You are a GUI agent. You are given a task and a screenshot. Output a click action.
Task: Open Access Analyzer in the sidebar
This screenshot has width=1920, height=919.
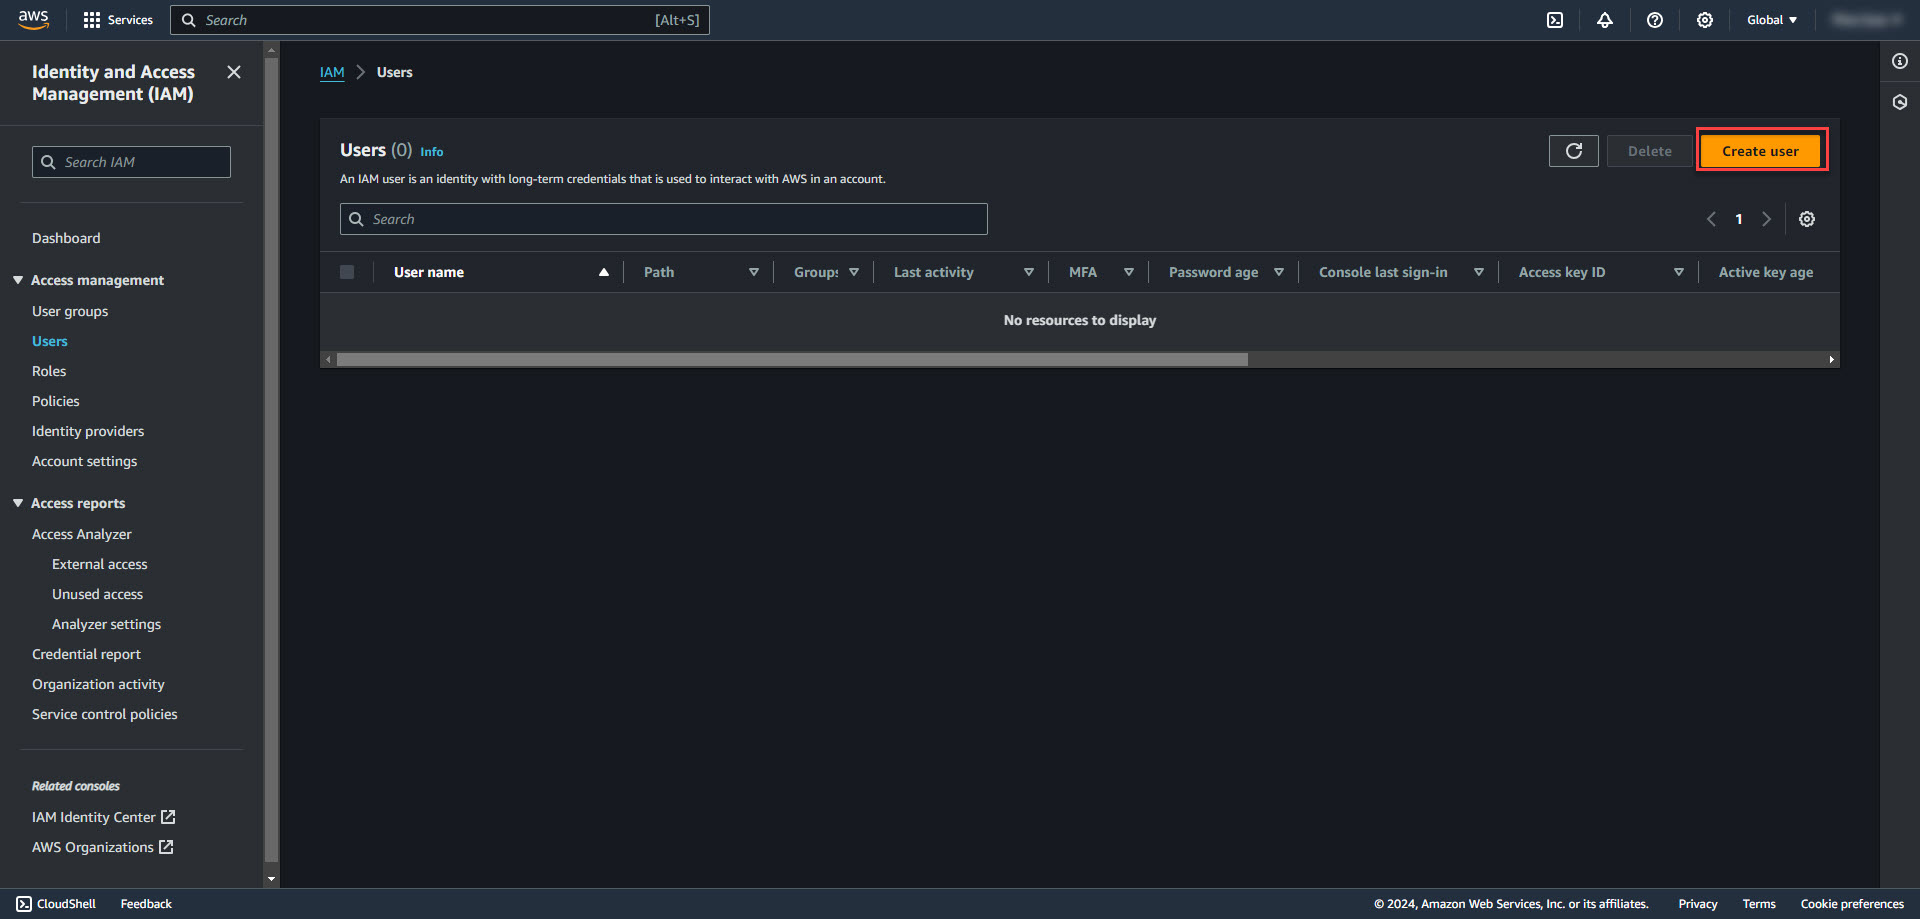point(82,534)
